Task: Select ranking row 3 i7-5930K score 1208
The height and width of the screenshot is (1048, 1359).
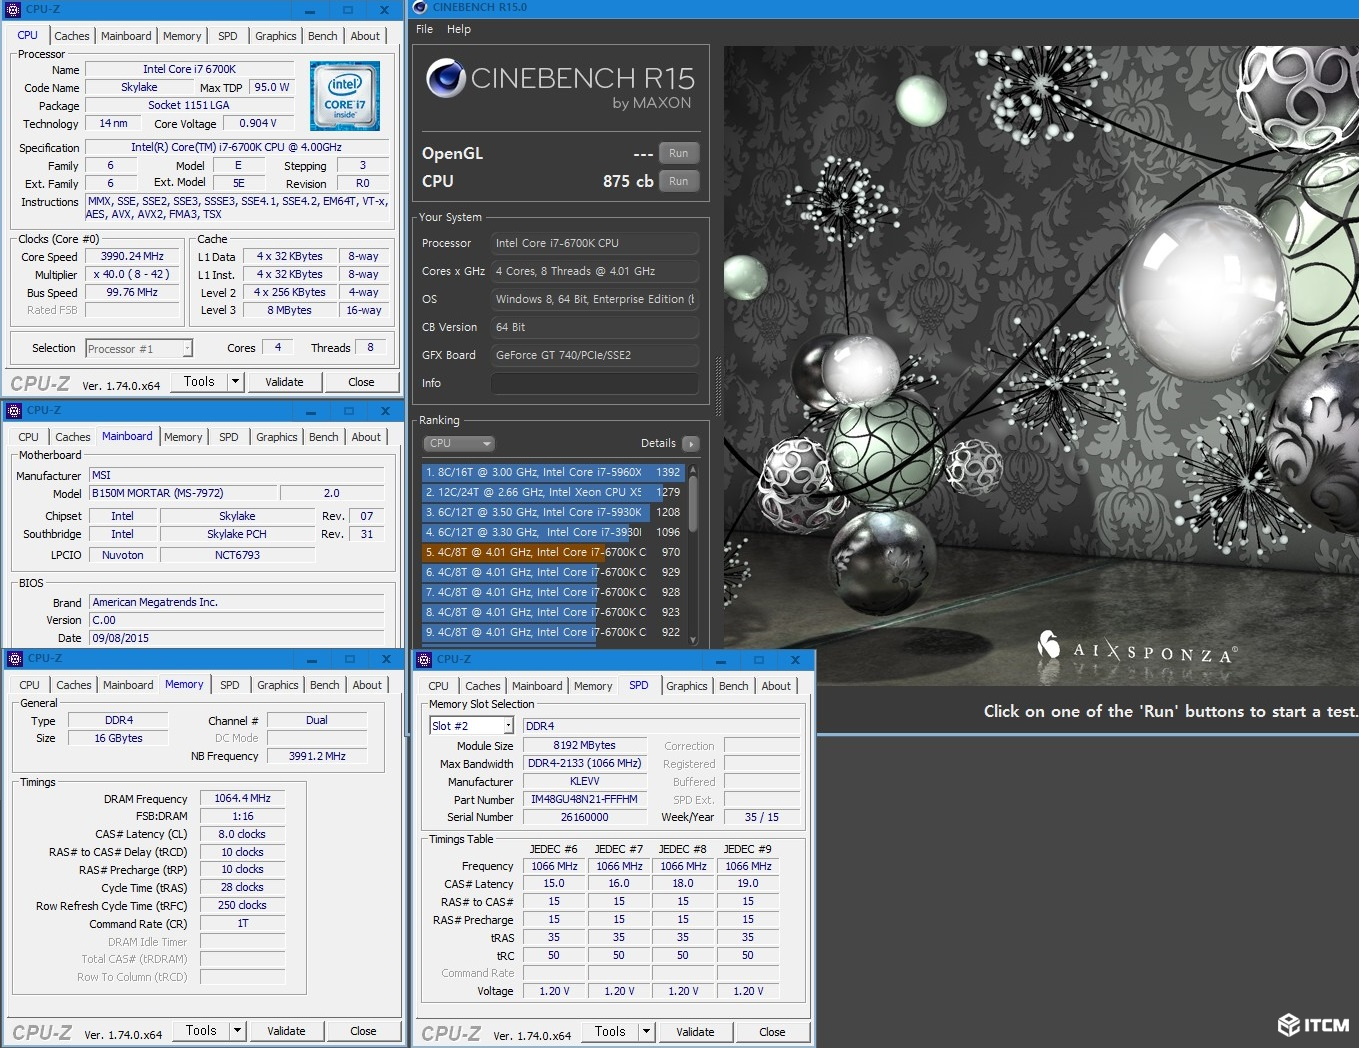Action: coord(553,512)
